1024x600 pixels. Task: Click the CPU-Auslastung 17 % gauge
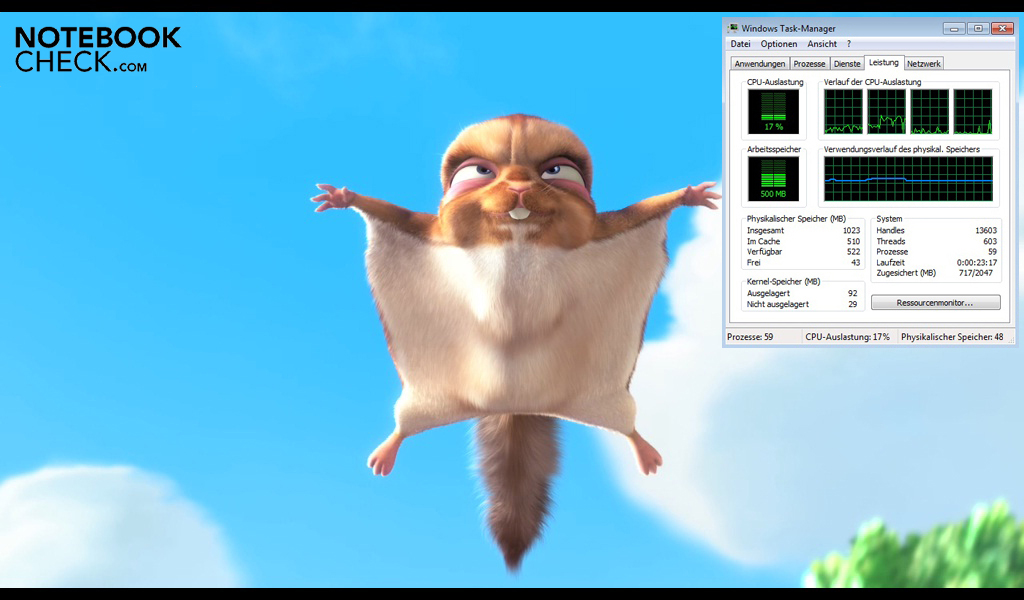pos(773,112)
